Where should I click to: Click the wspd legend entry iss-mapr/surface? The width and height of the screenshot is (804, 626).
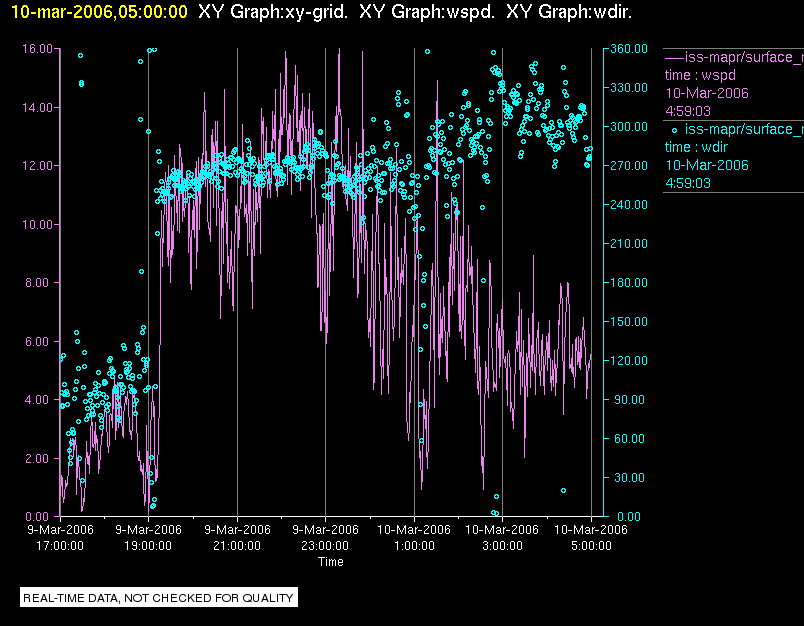point(743,57)
